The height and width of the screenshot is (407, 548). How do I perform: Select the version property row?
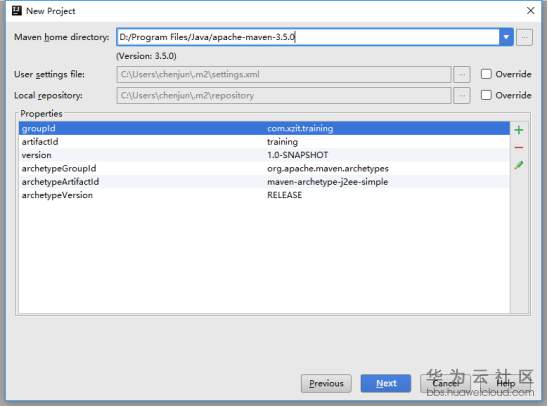tap(264, 155)
